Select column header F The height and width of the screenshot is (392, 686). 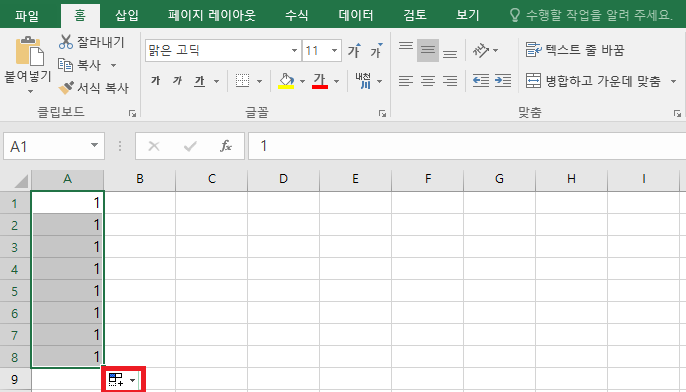click(x=427, y=179)
